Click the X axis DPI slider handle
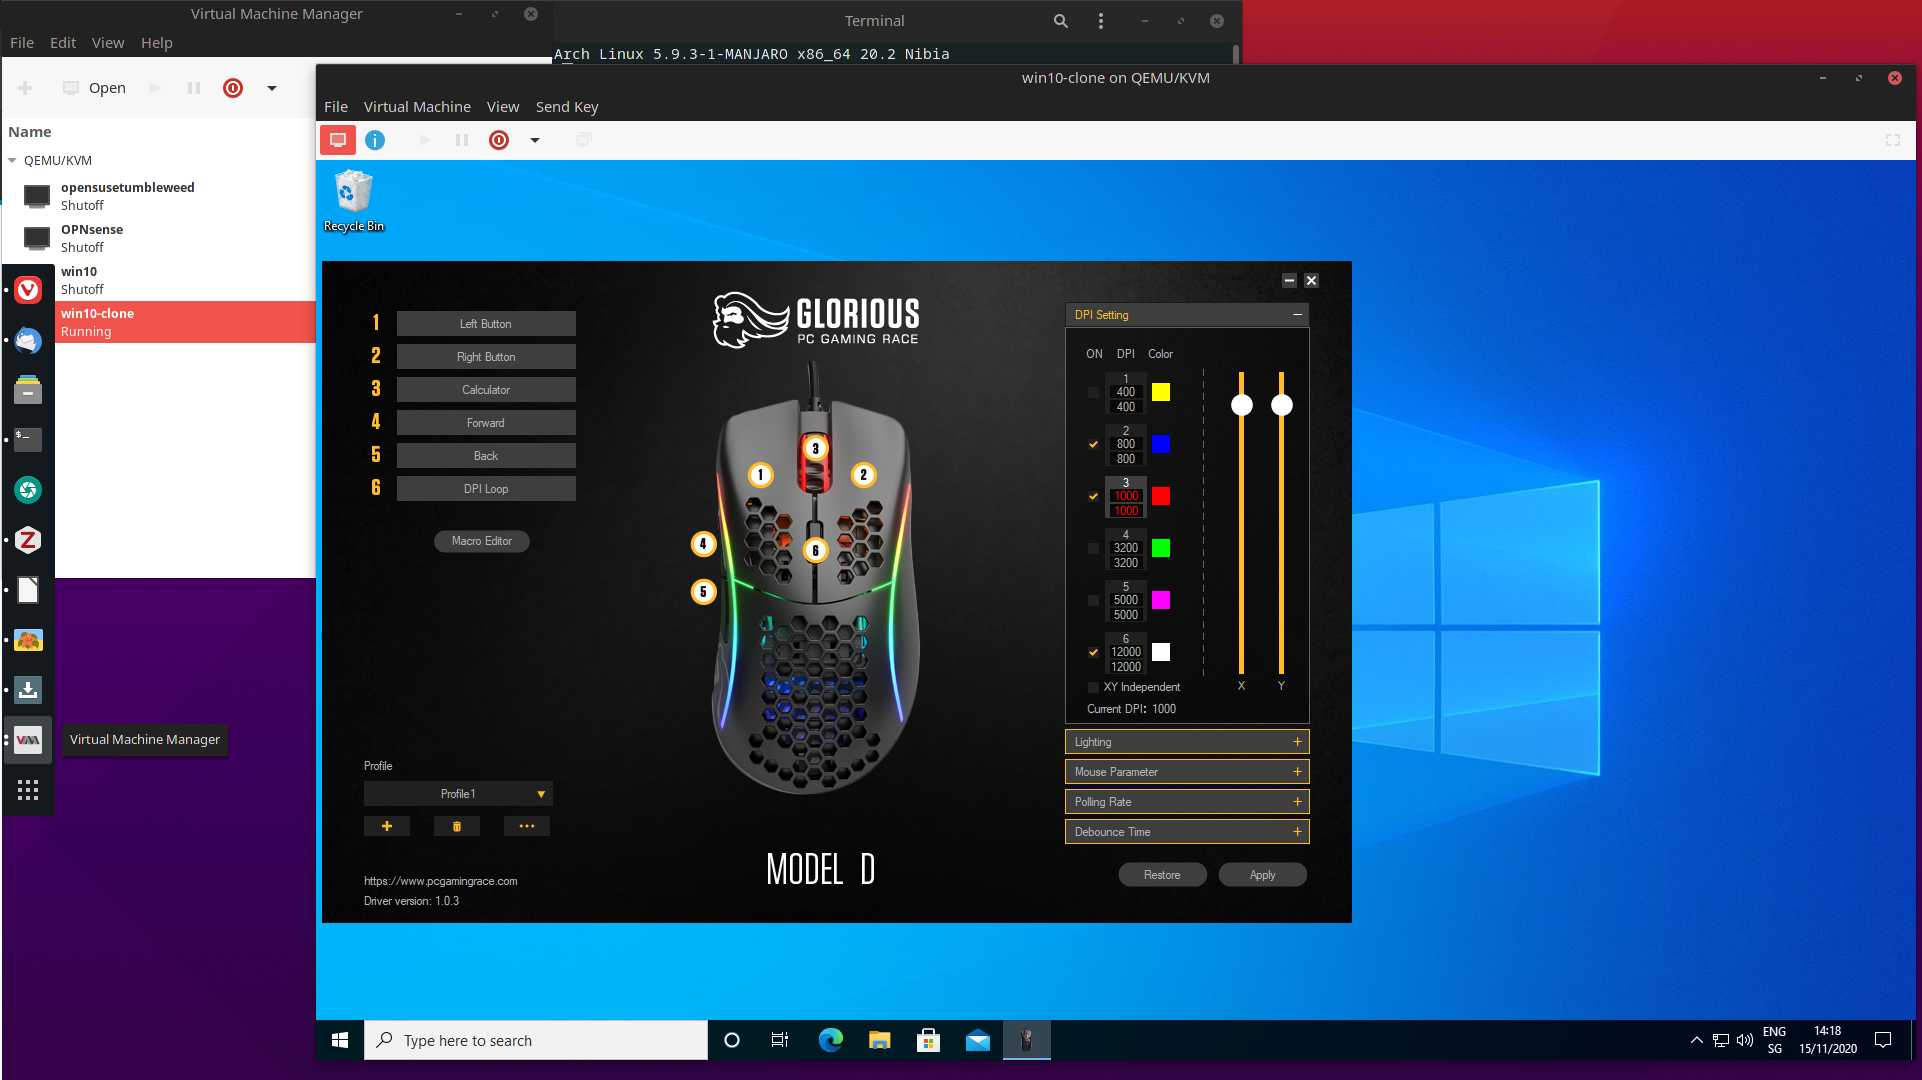 coord(1242,405)
